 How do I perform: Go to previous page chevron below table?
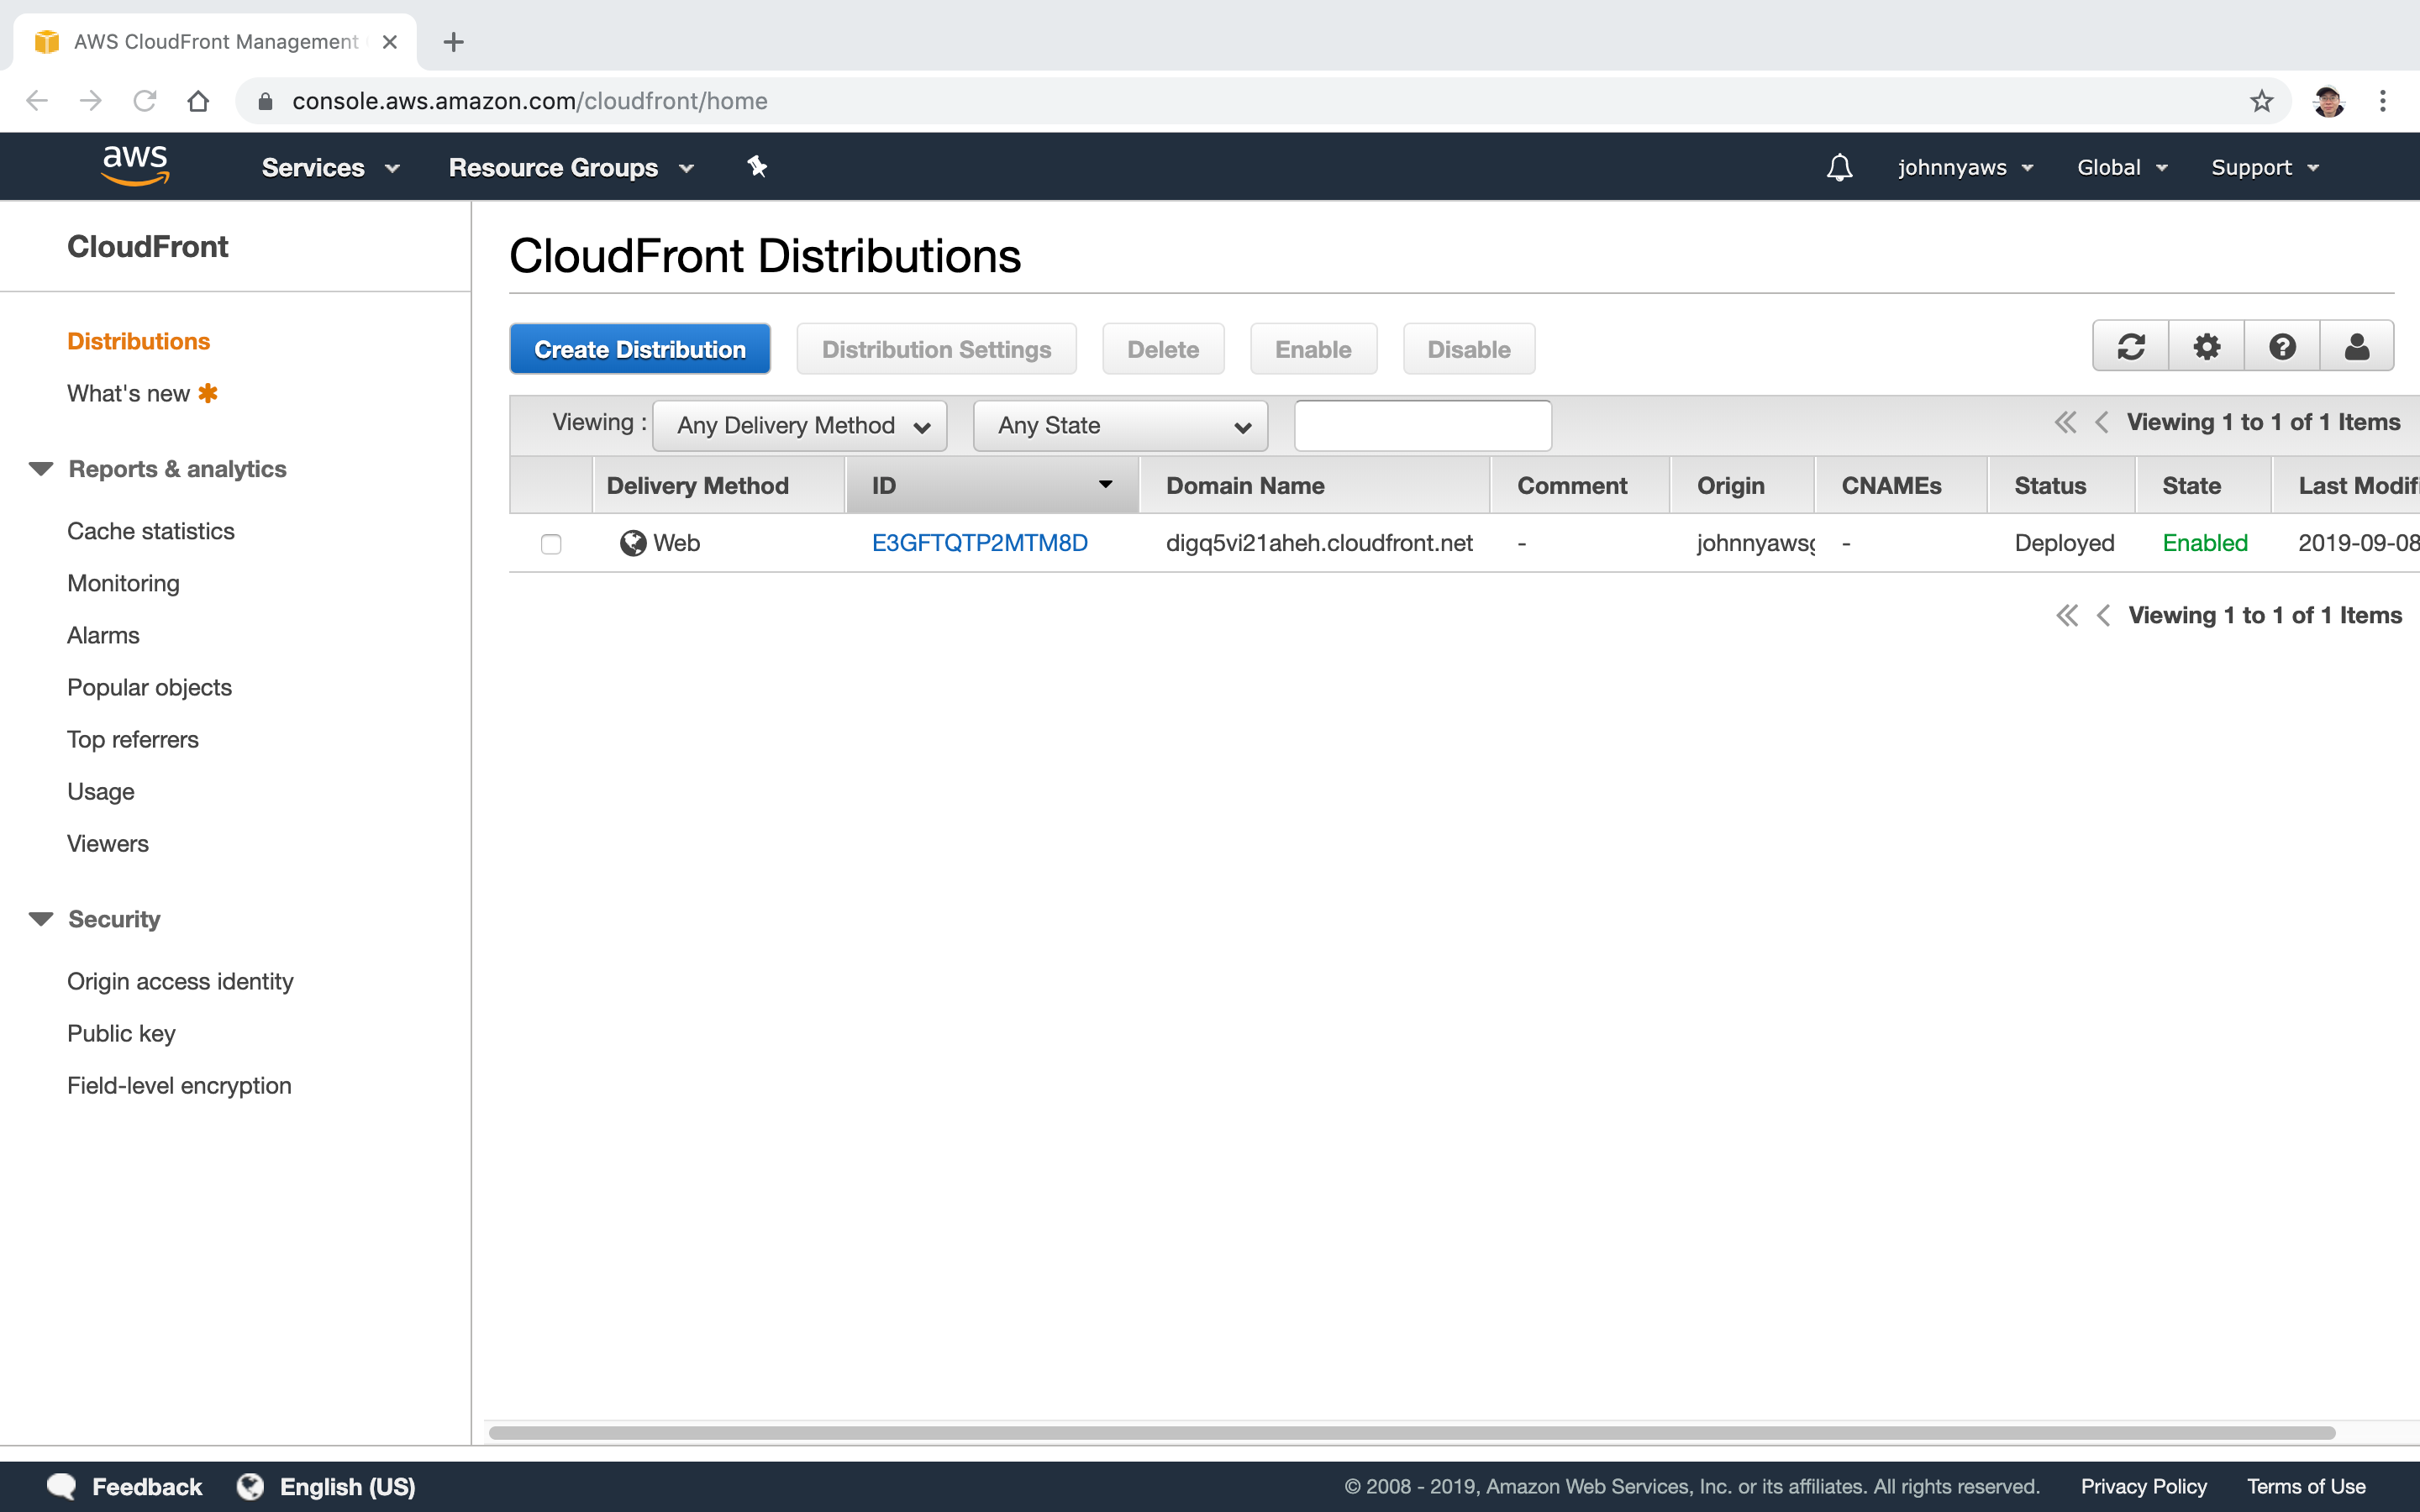(2103, 616)
